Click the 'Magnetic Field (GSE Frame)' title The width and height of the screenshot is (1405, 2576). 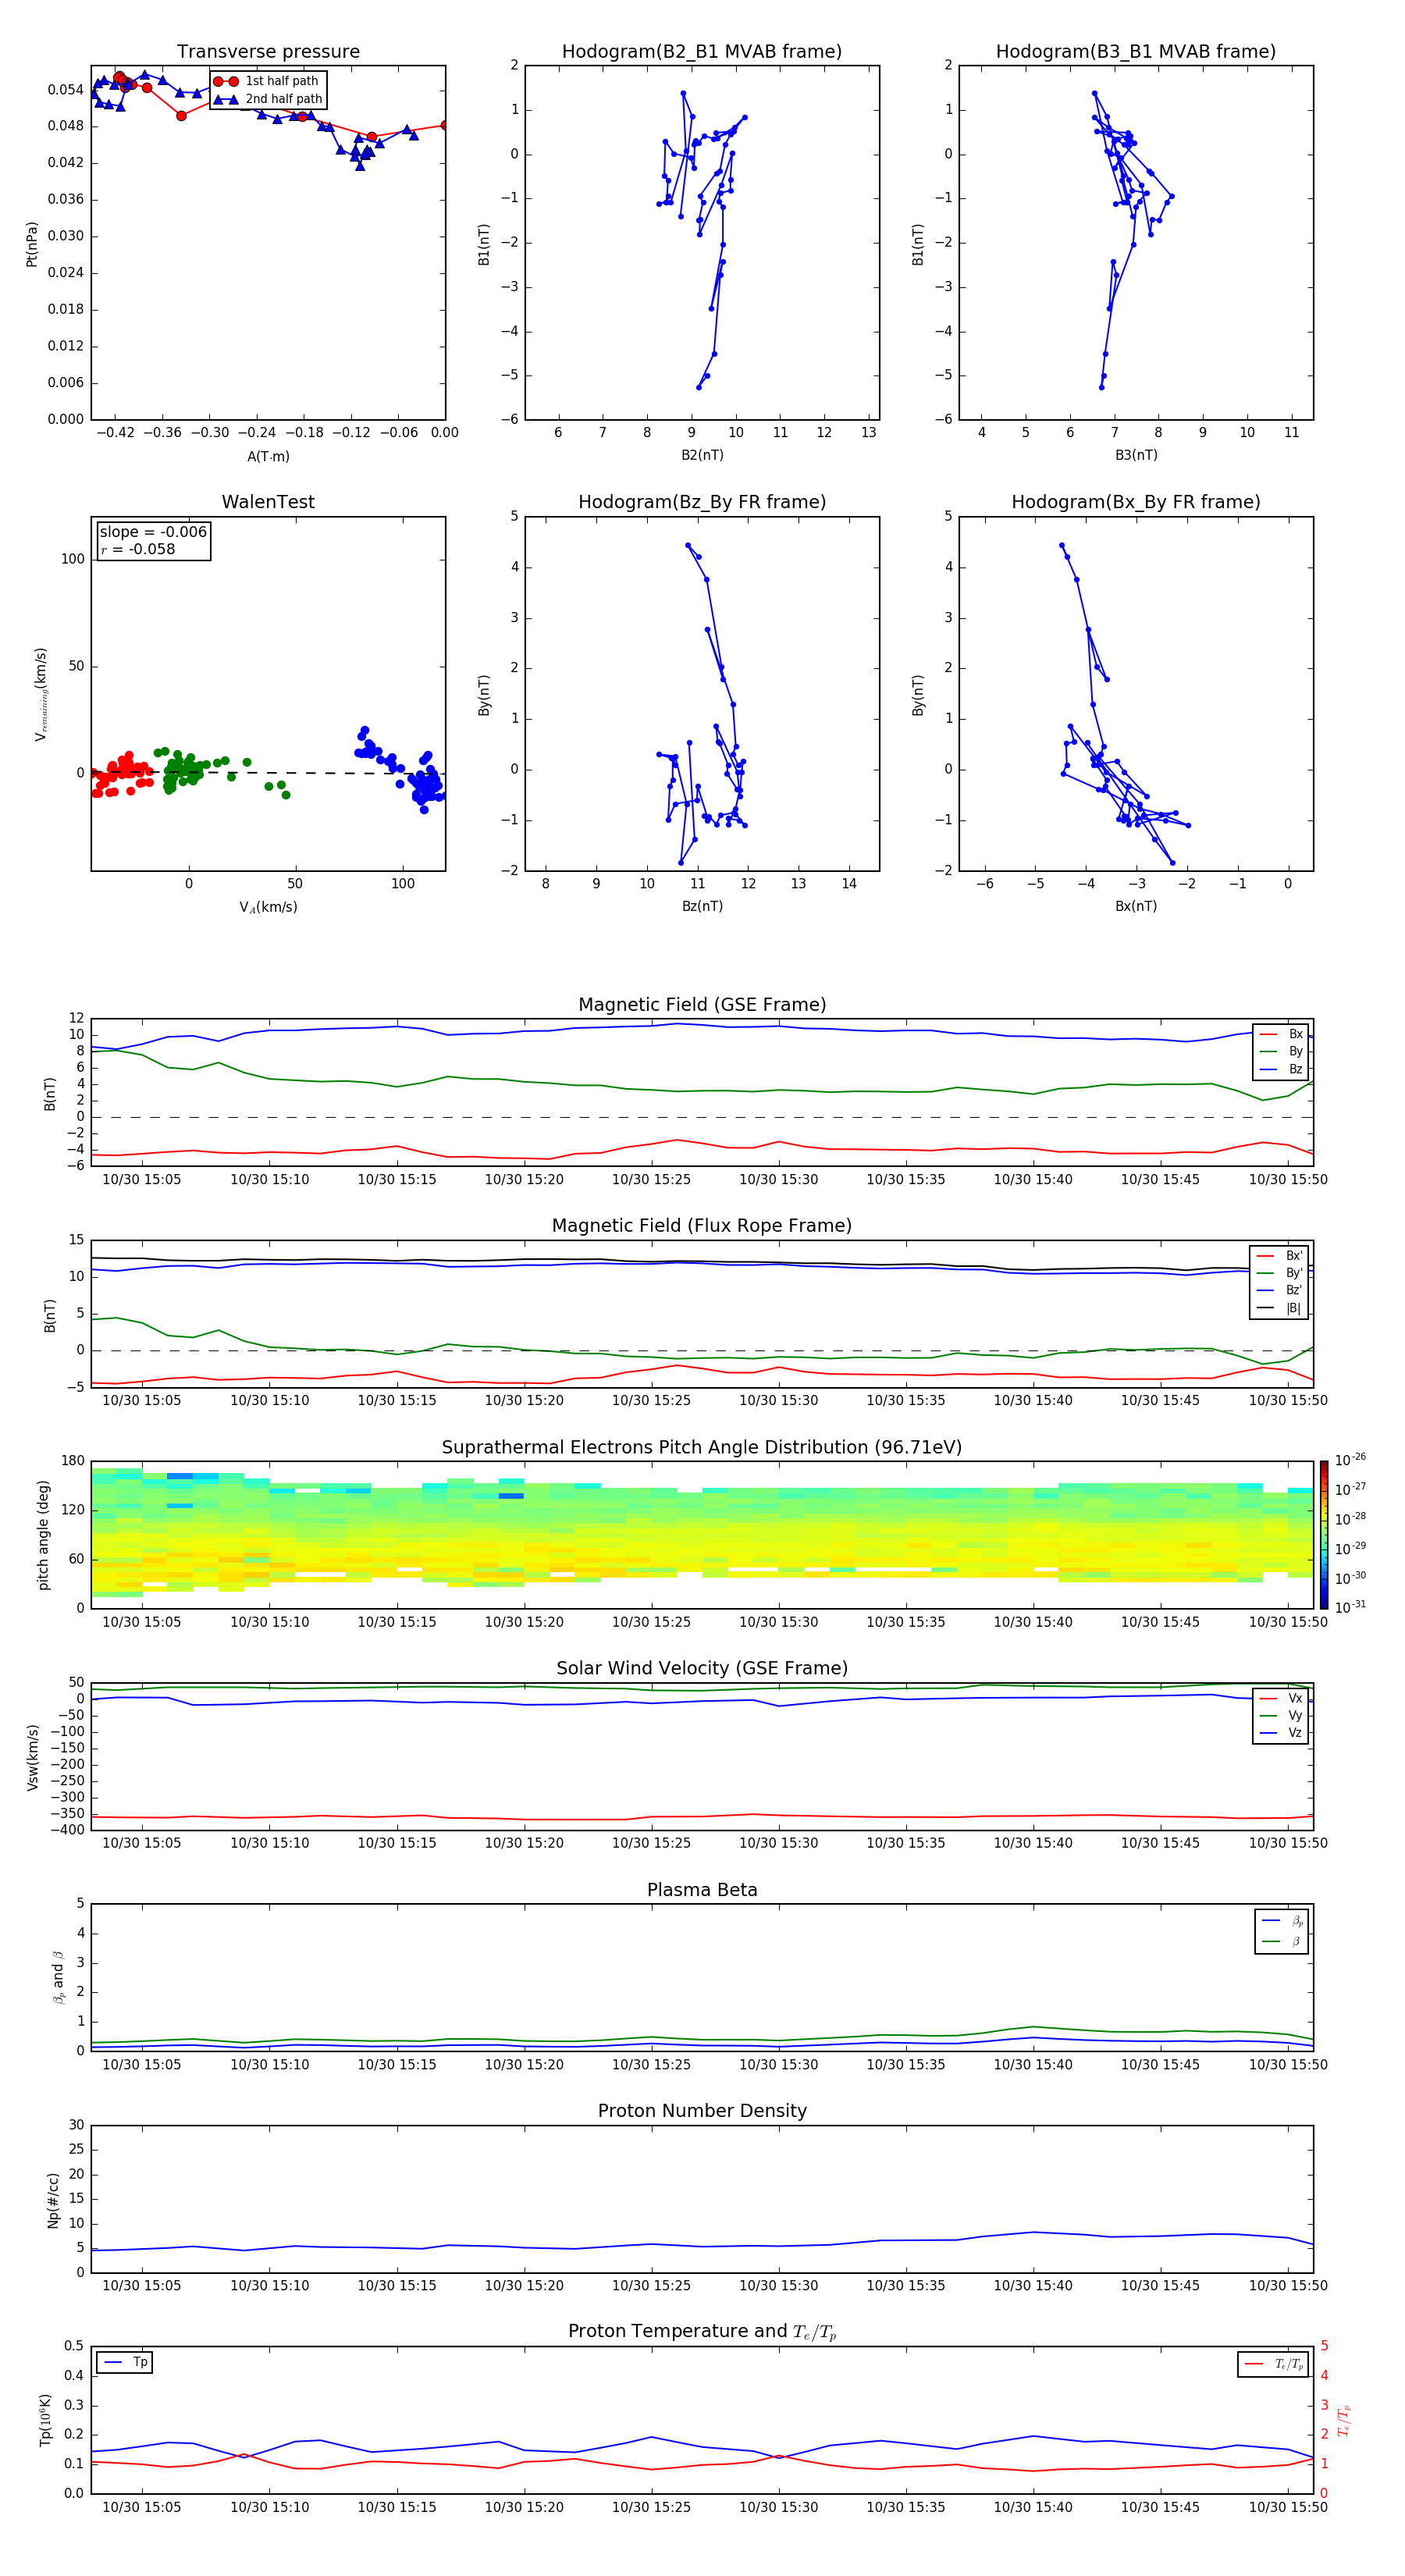point(702,1005)
